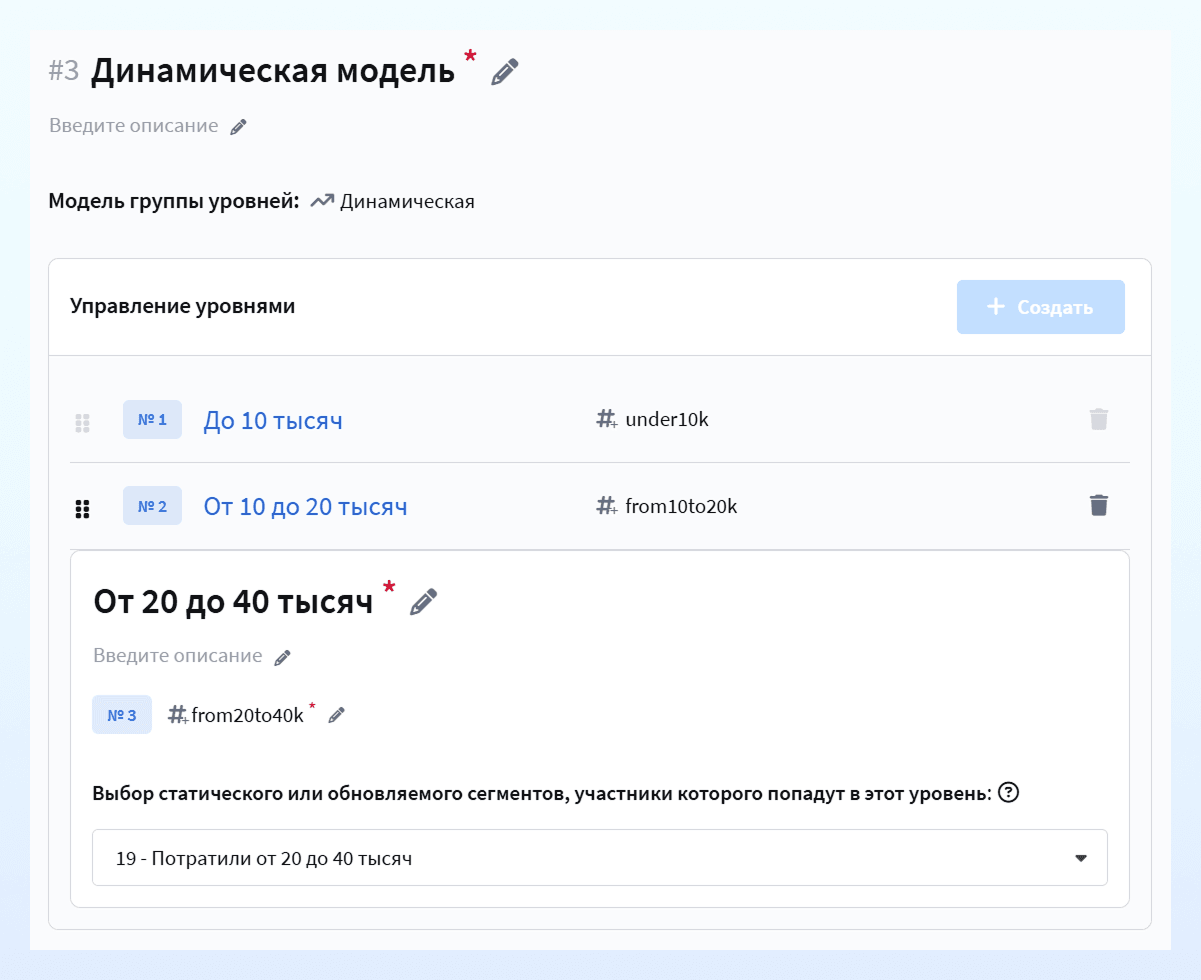Click the № 3 badge
This screenshot has height=980, width=1201.
click(x=122, y=715)
